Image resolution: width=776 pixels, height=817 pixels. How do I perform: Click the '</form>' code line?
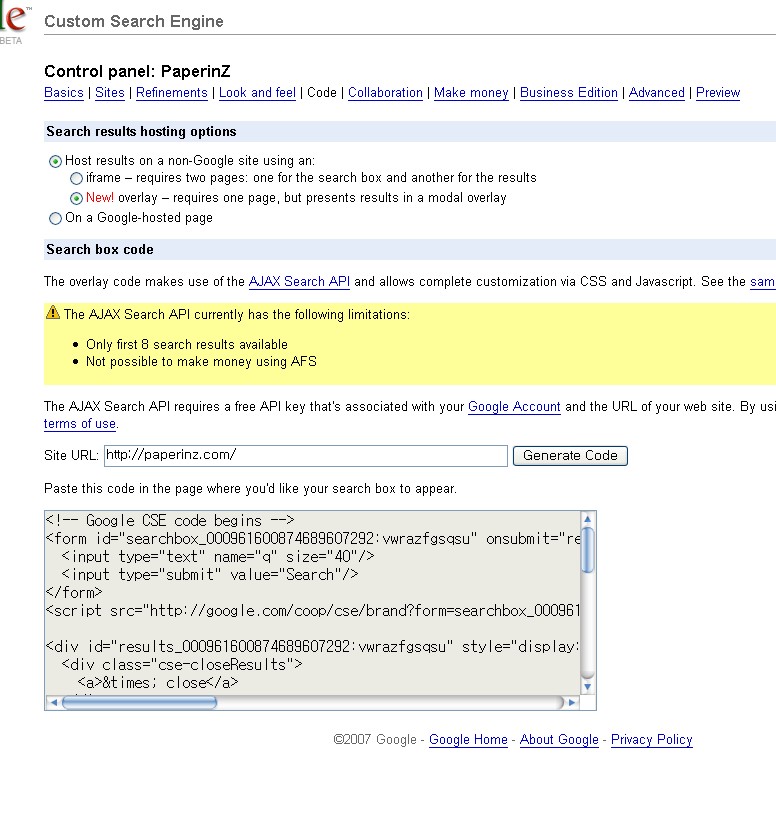[x=73, y=593]
